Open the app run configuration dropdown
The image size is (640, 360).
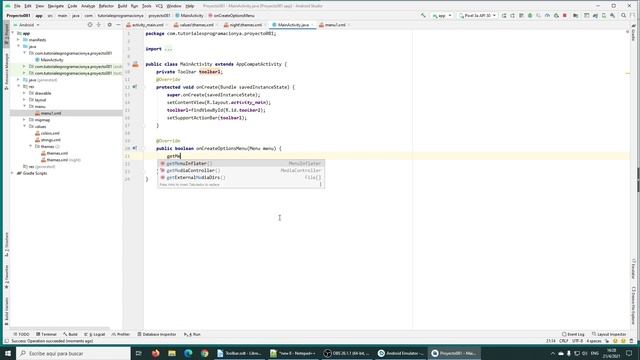coord(442,16)
